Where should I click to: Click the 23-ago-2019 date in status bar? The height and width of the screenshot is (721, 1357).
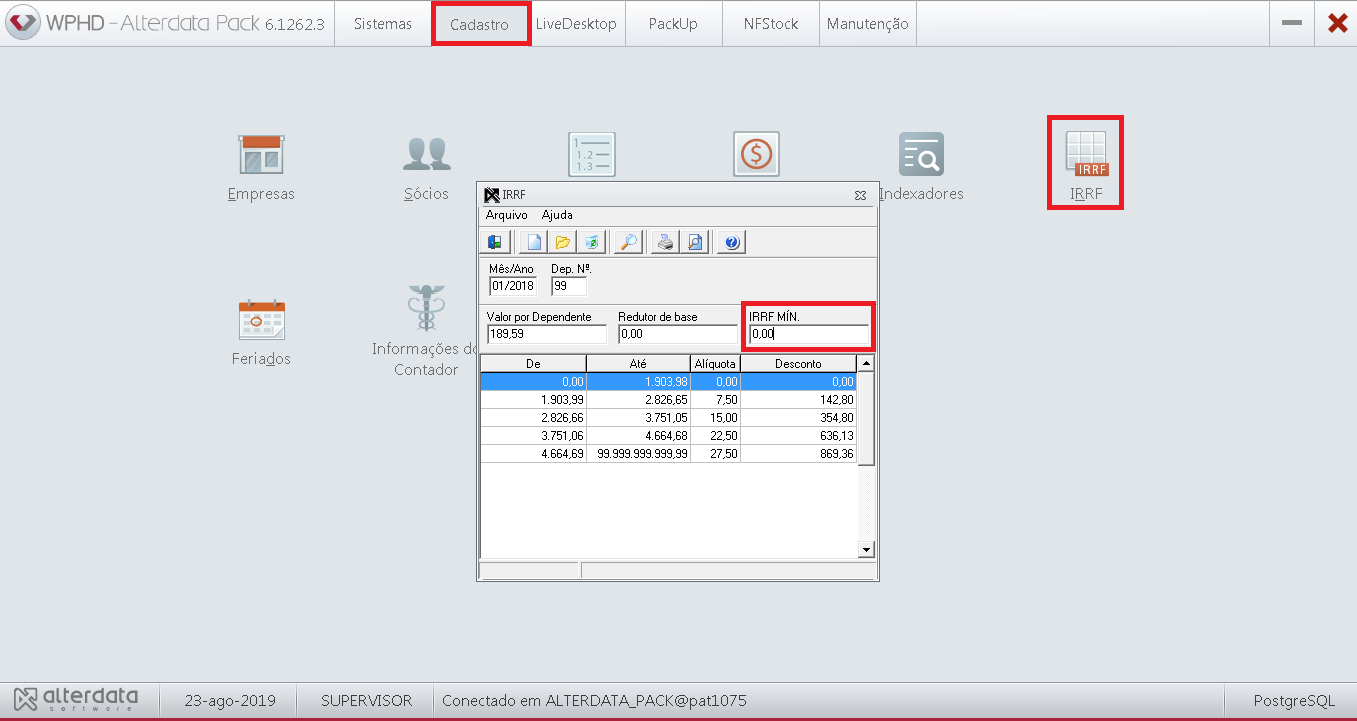pos(230,701)
